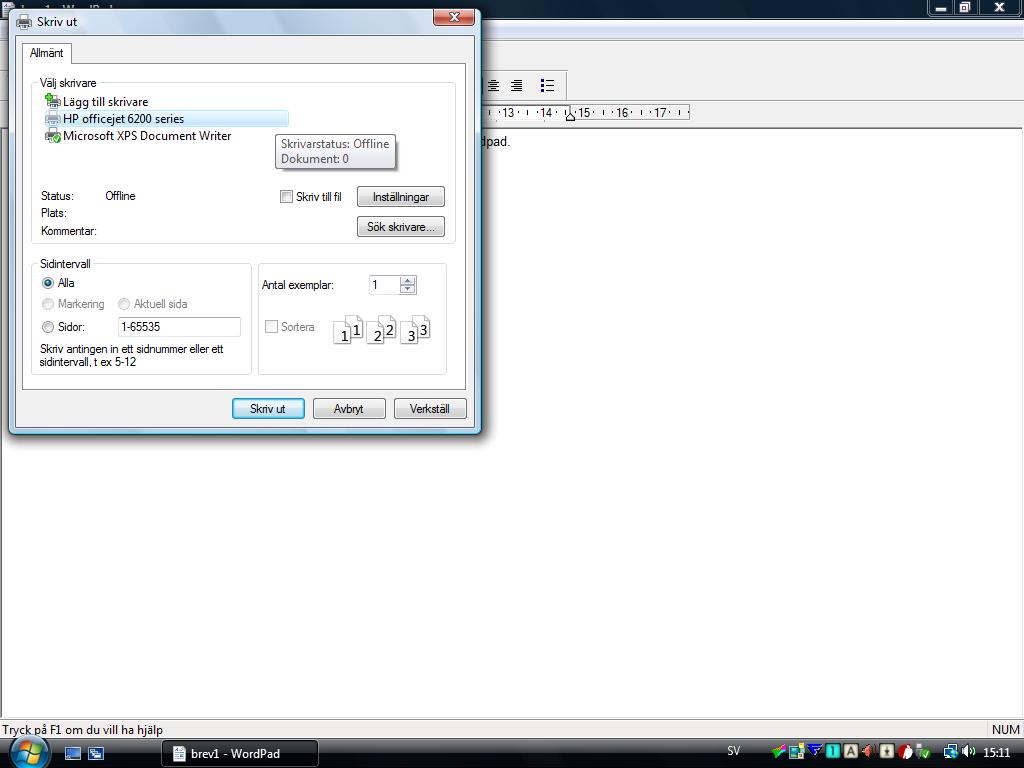The height and width of the screenshot is (768, 1024).
Task: Click the brev1 - WordPad taskbar button
Action: coord(240,754)
